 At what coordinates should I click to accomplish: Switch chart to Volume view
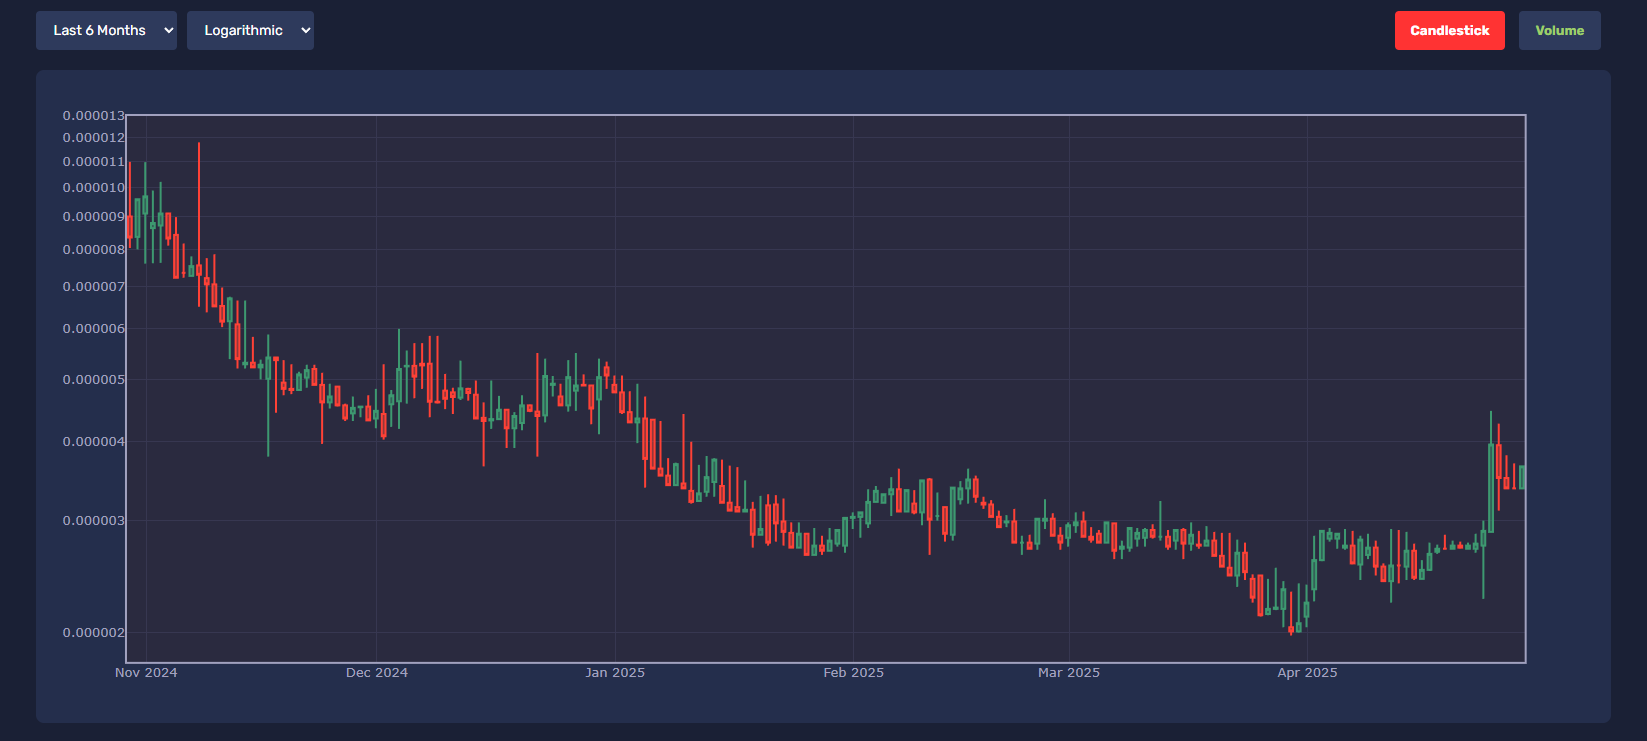pos(1559,30)
